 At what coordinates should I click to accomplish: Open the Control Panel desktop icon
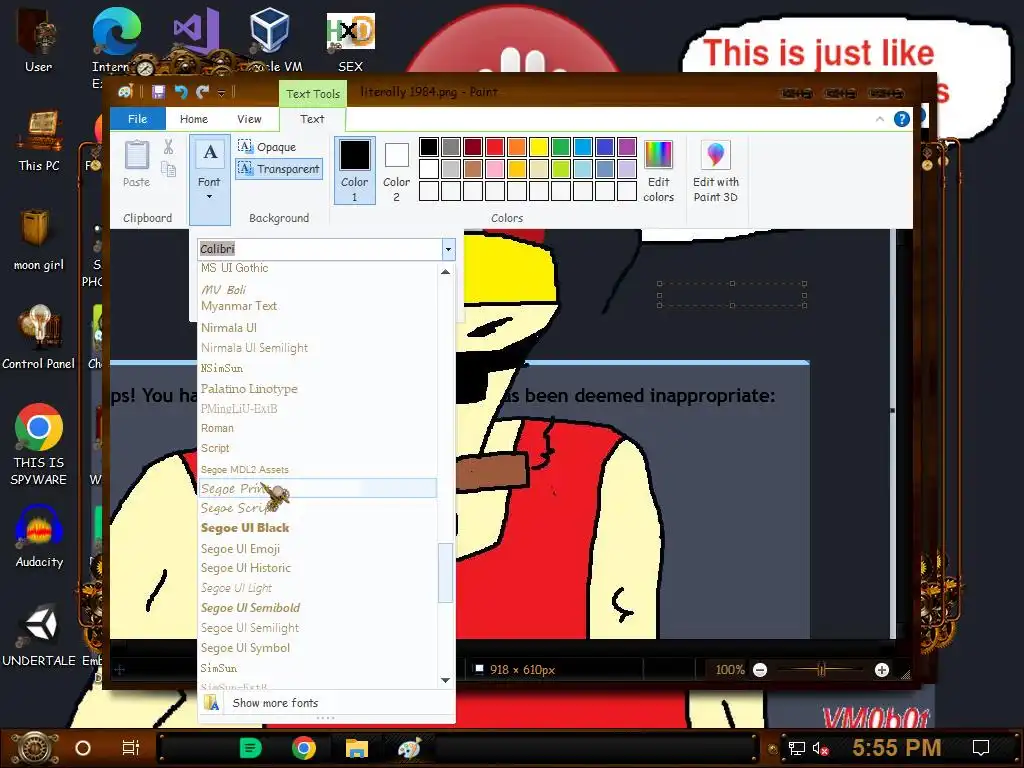(x=39, y=338)
